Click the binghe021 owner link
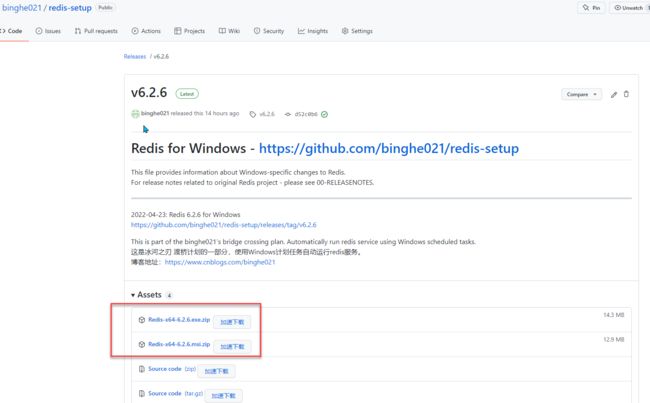650x403 pixels. point(22,8)
